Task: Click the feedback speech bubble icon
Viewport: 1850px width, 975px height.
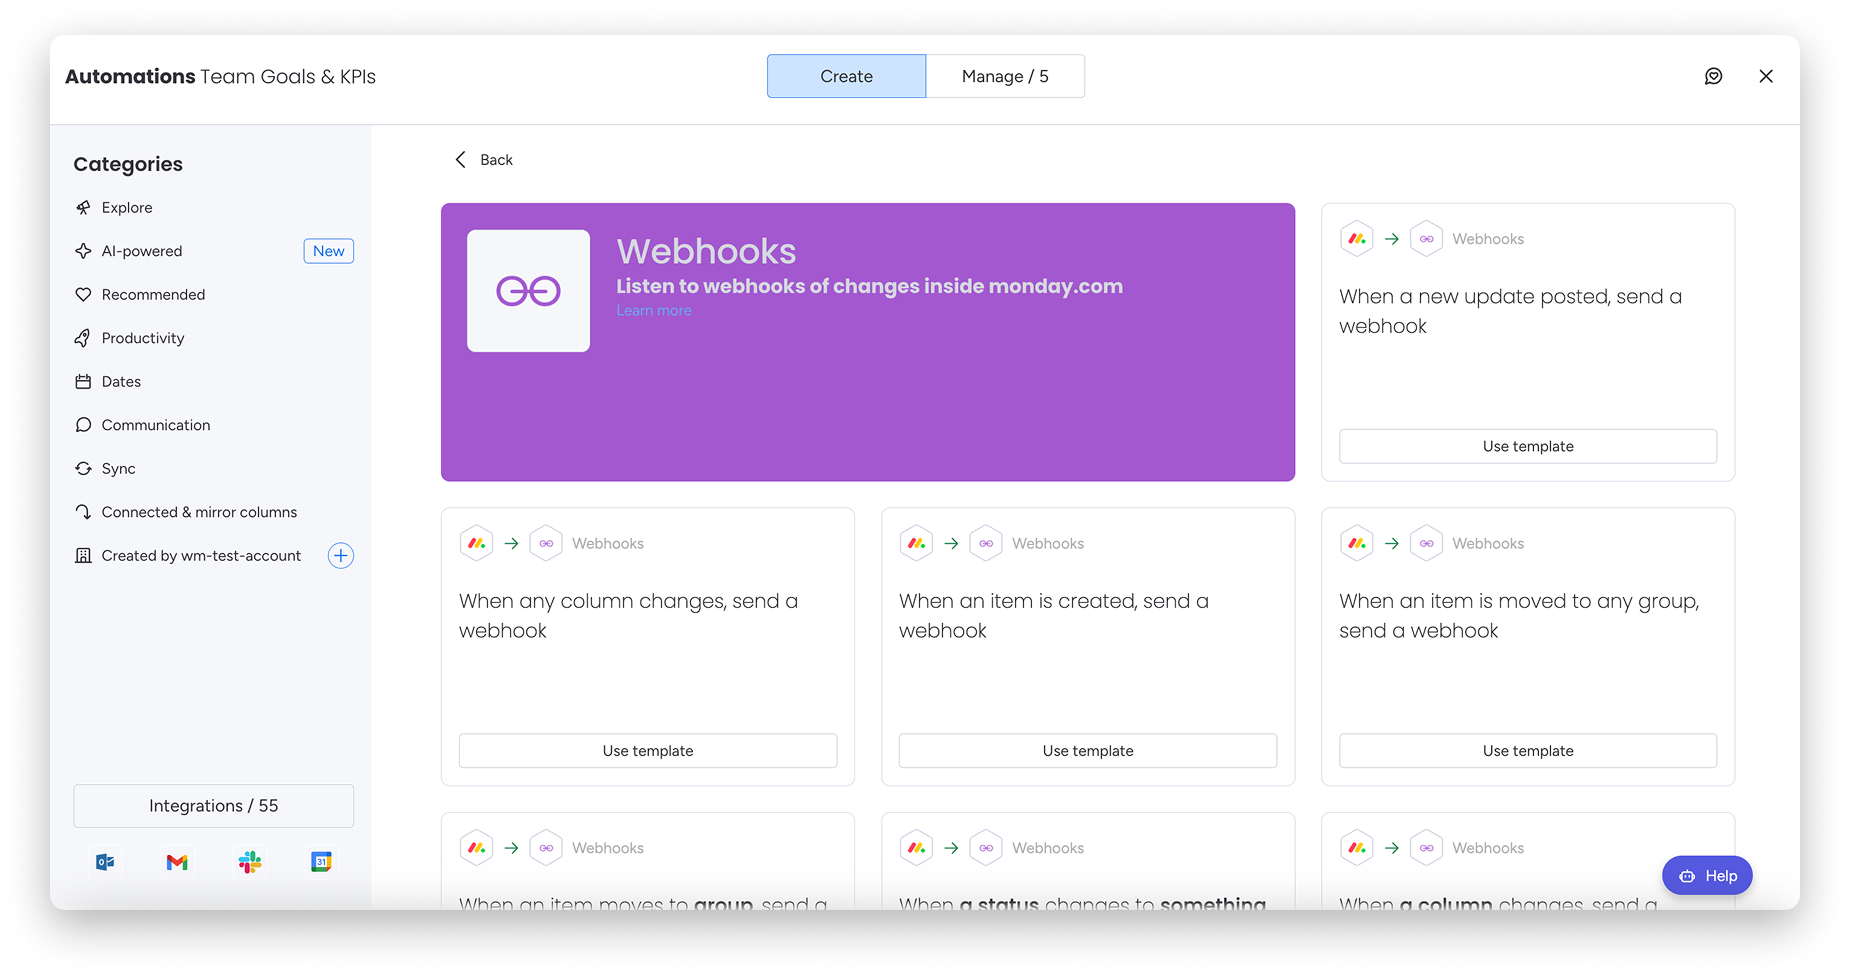Action: (1714, 76)
